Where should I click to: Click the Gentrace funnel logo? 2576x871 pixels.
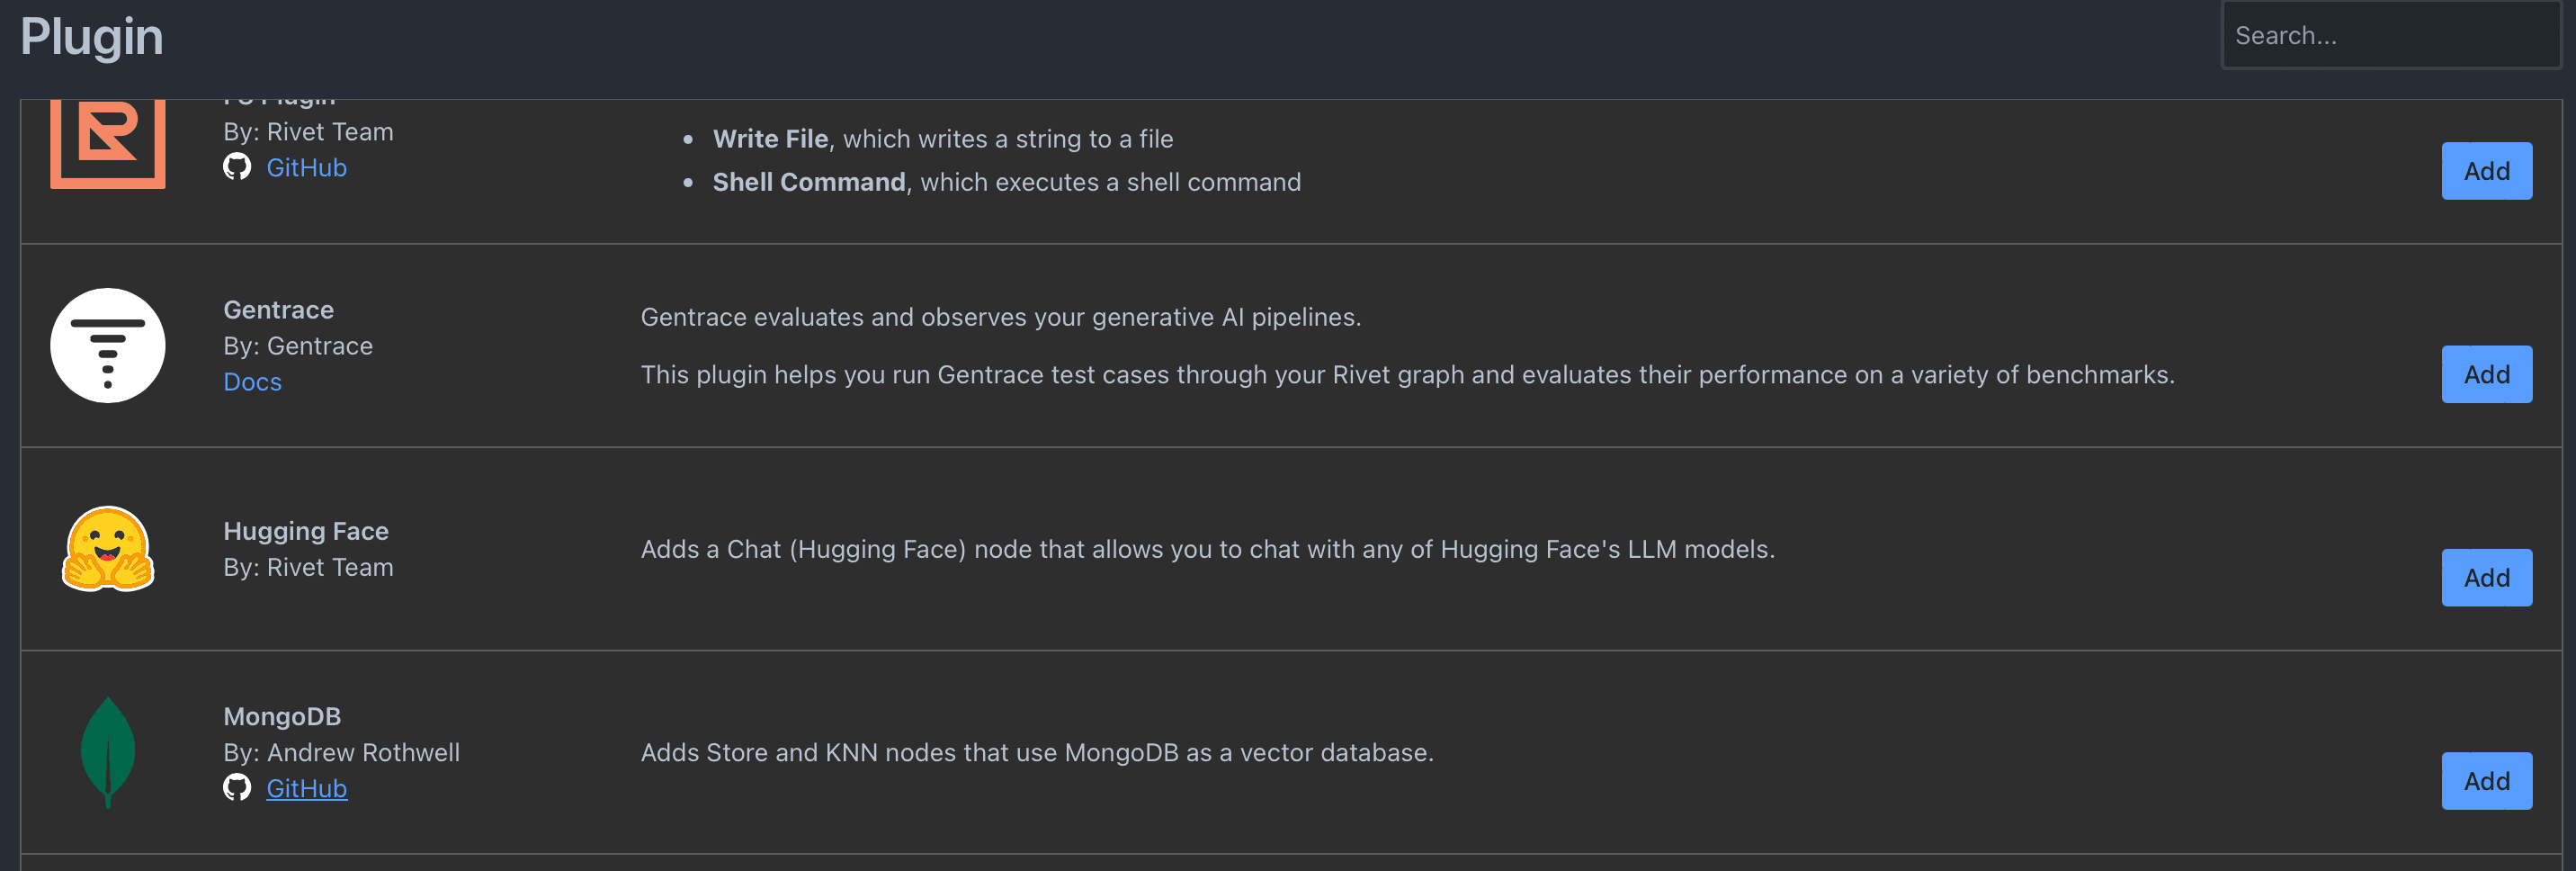[x=108, y=346]
